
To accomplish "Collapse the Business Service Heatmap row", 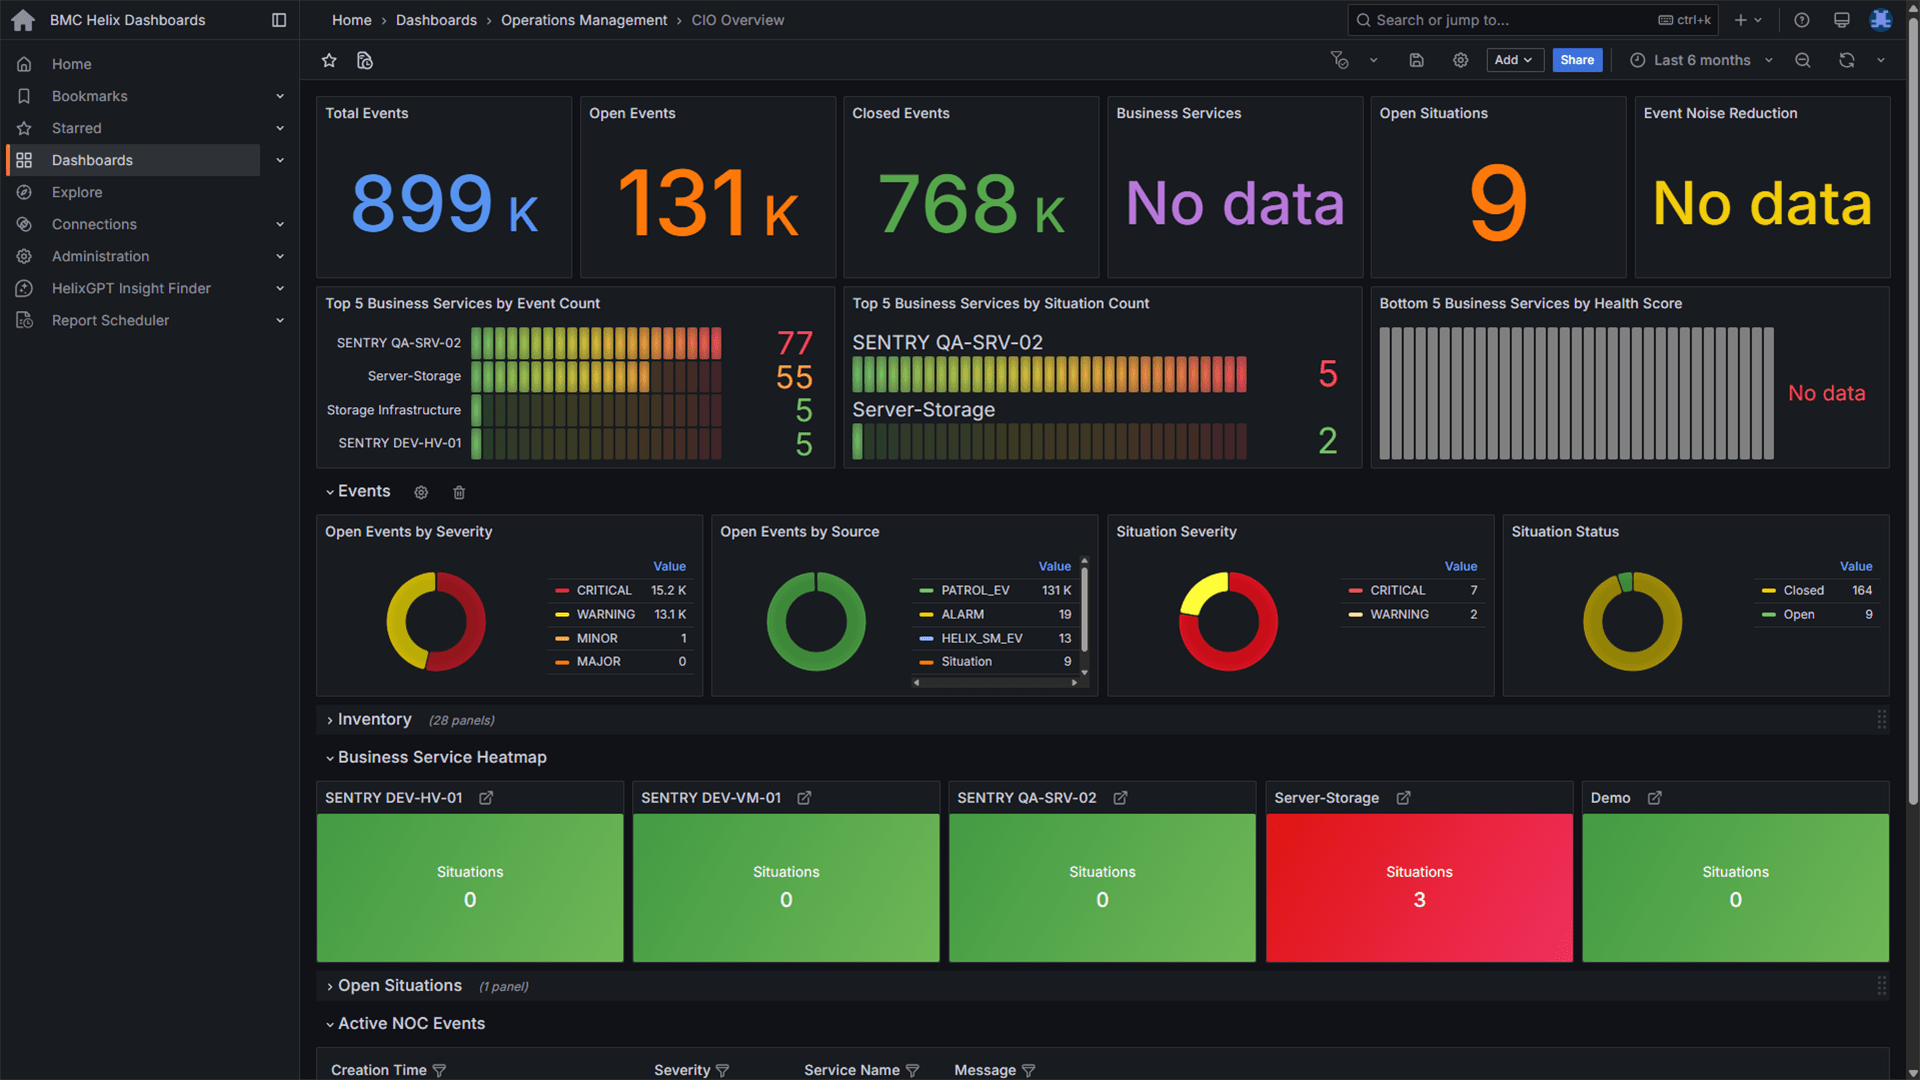I will [x=441, y=758].
